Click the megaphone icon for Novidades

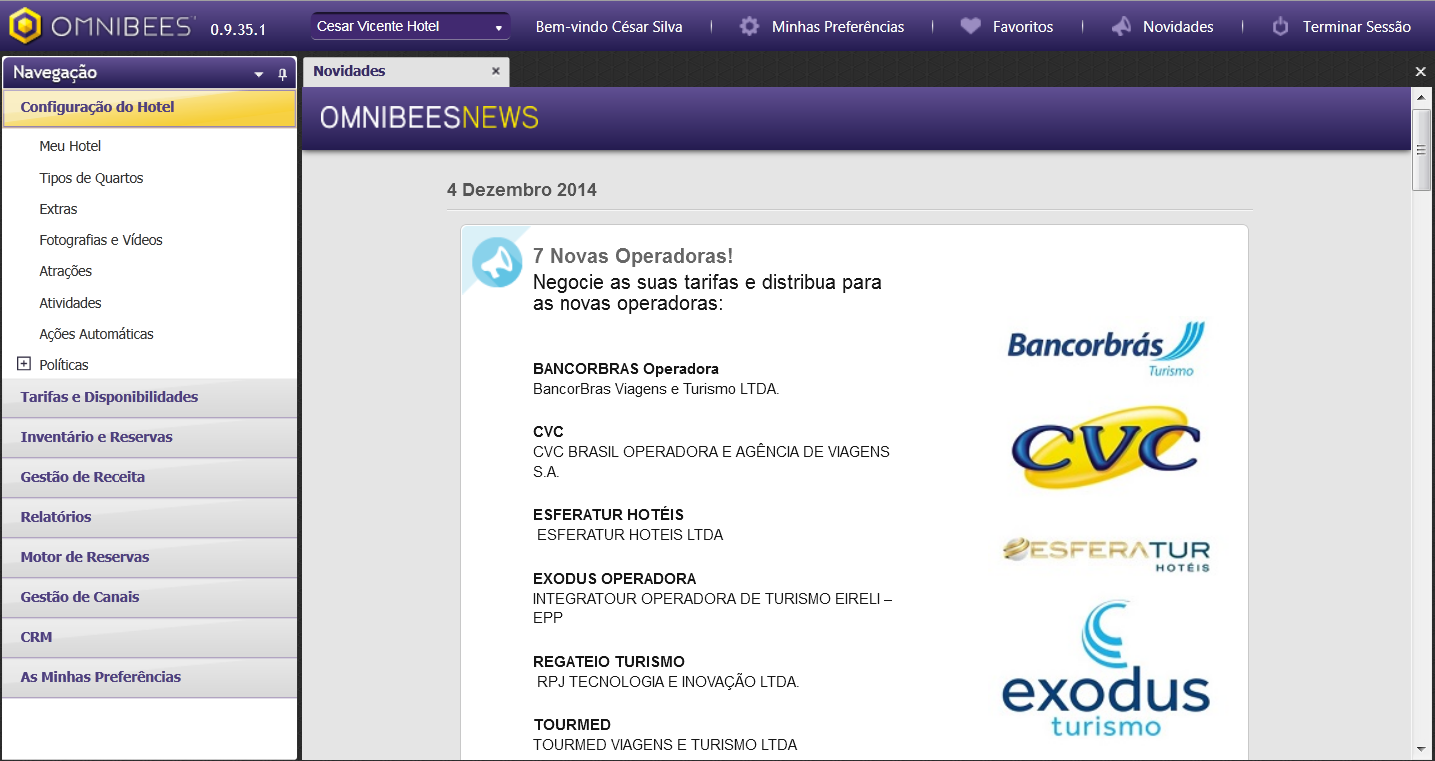coord(1121,27)
